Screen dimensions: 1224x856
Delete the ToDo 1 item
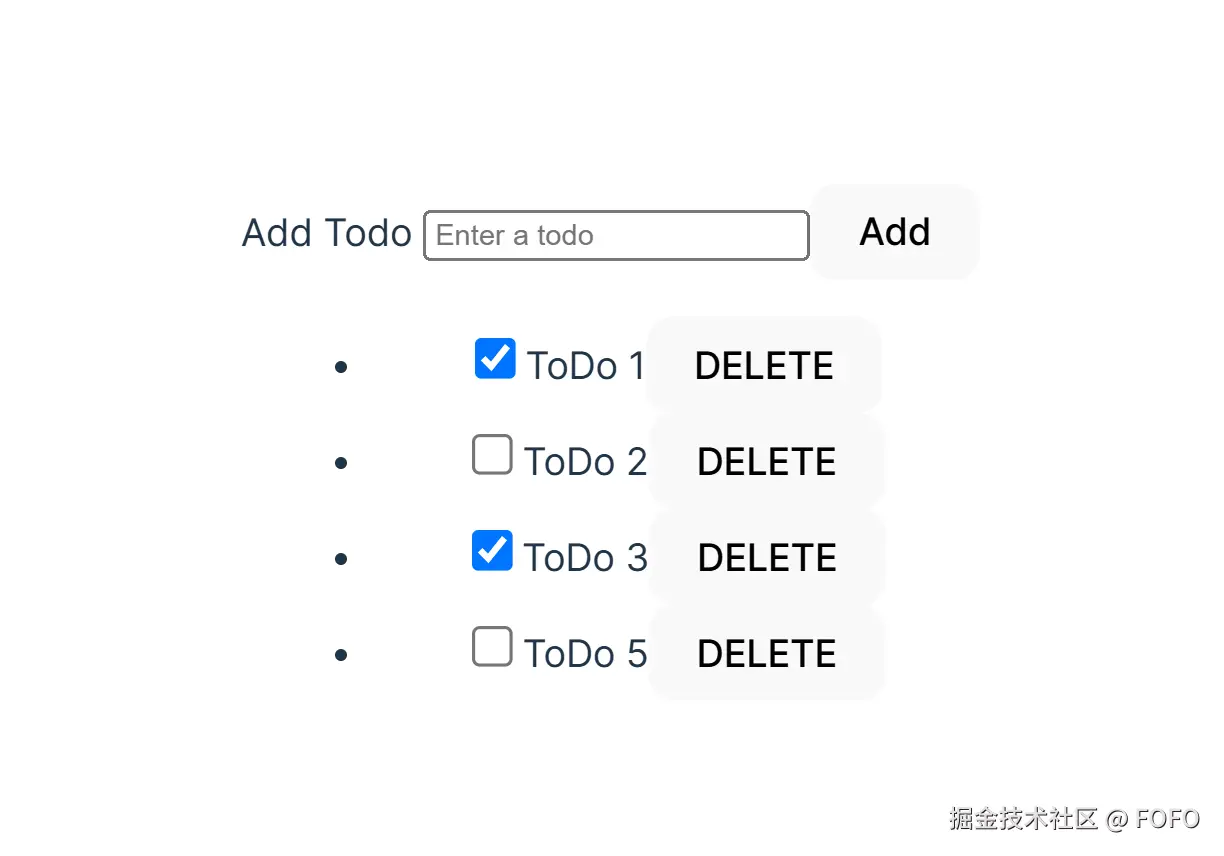click(763, 365)
